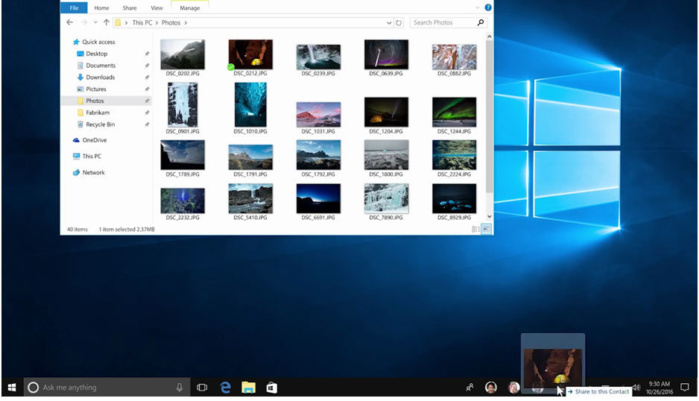Click the DSC_1792.JPG file name
Viewport: 699px width, 401px height.
click(x=318, y=174)
